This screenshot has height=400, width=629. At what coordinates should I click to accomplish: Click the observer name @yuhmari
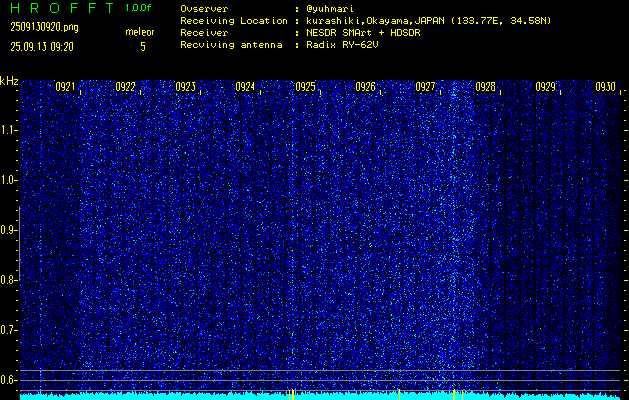point(330,9)
